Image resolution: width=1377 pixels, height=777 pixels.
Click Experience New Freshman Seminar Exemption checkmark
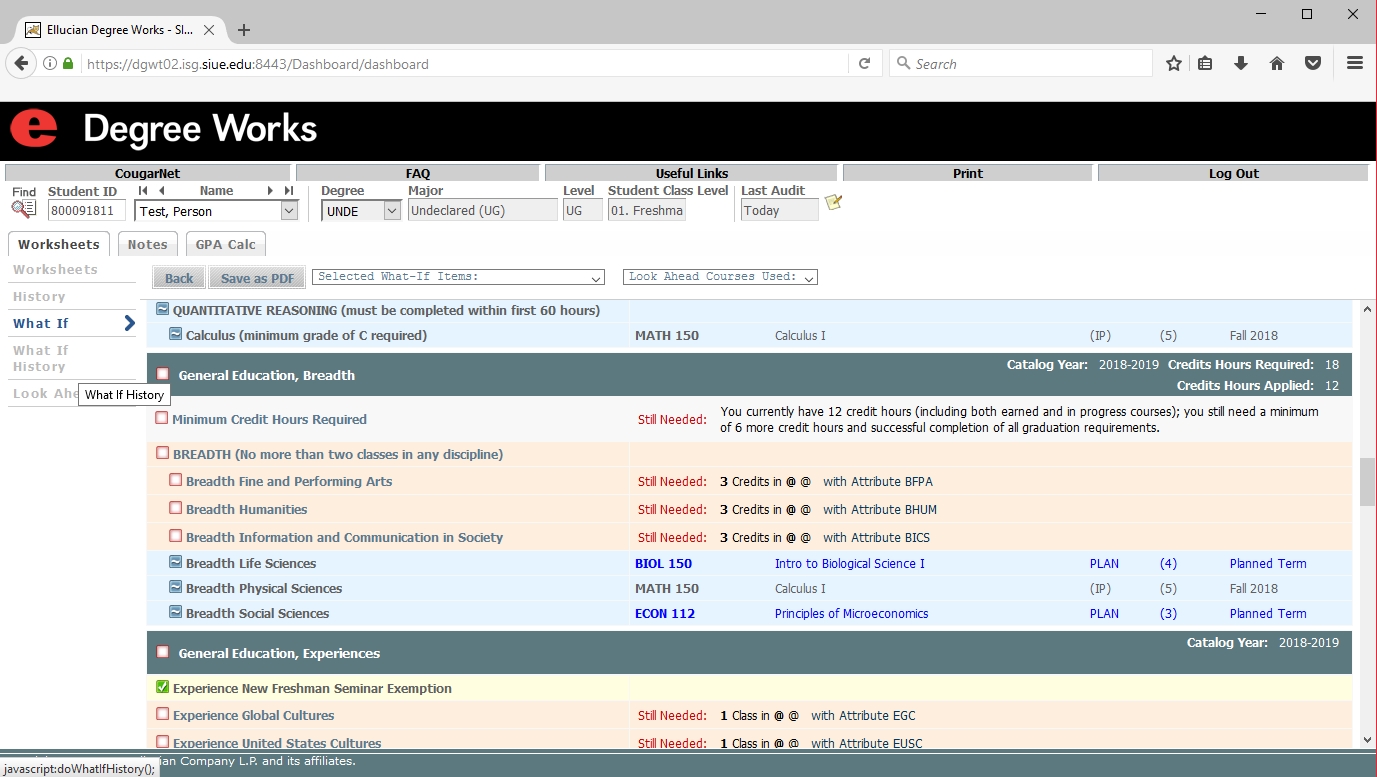point(163,688)
